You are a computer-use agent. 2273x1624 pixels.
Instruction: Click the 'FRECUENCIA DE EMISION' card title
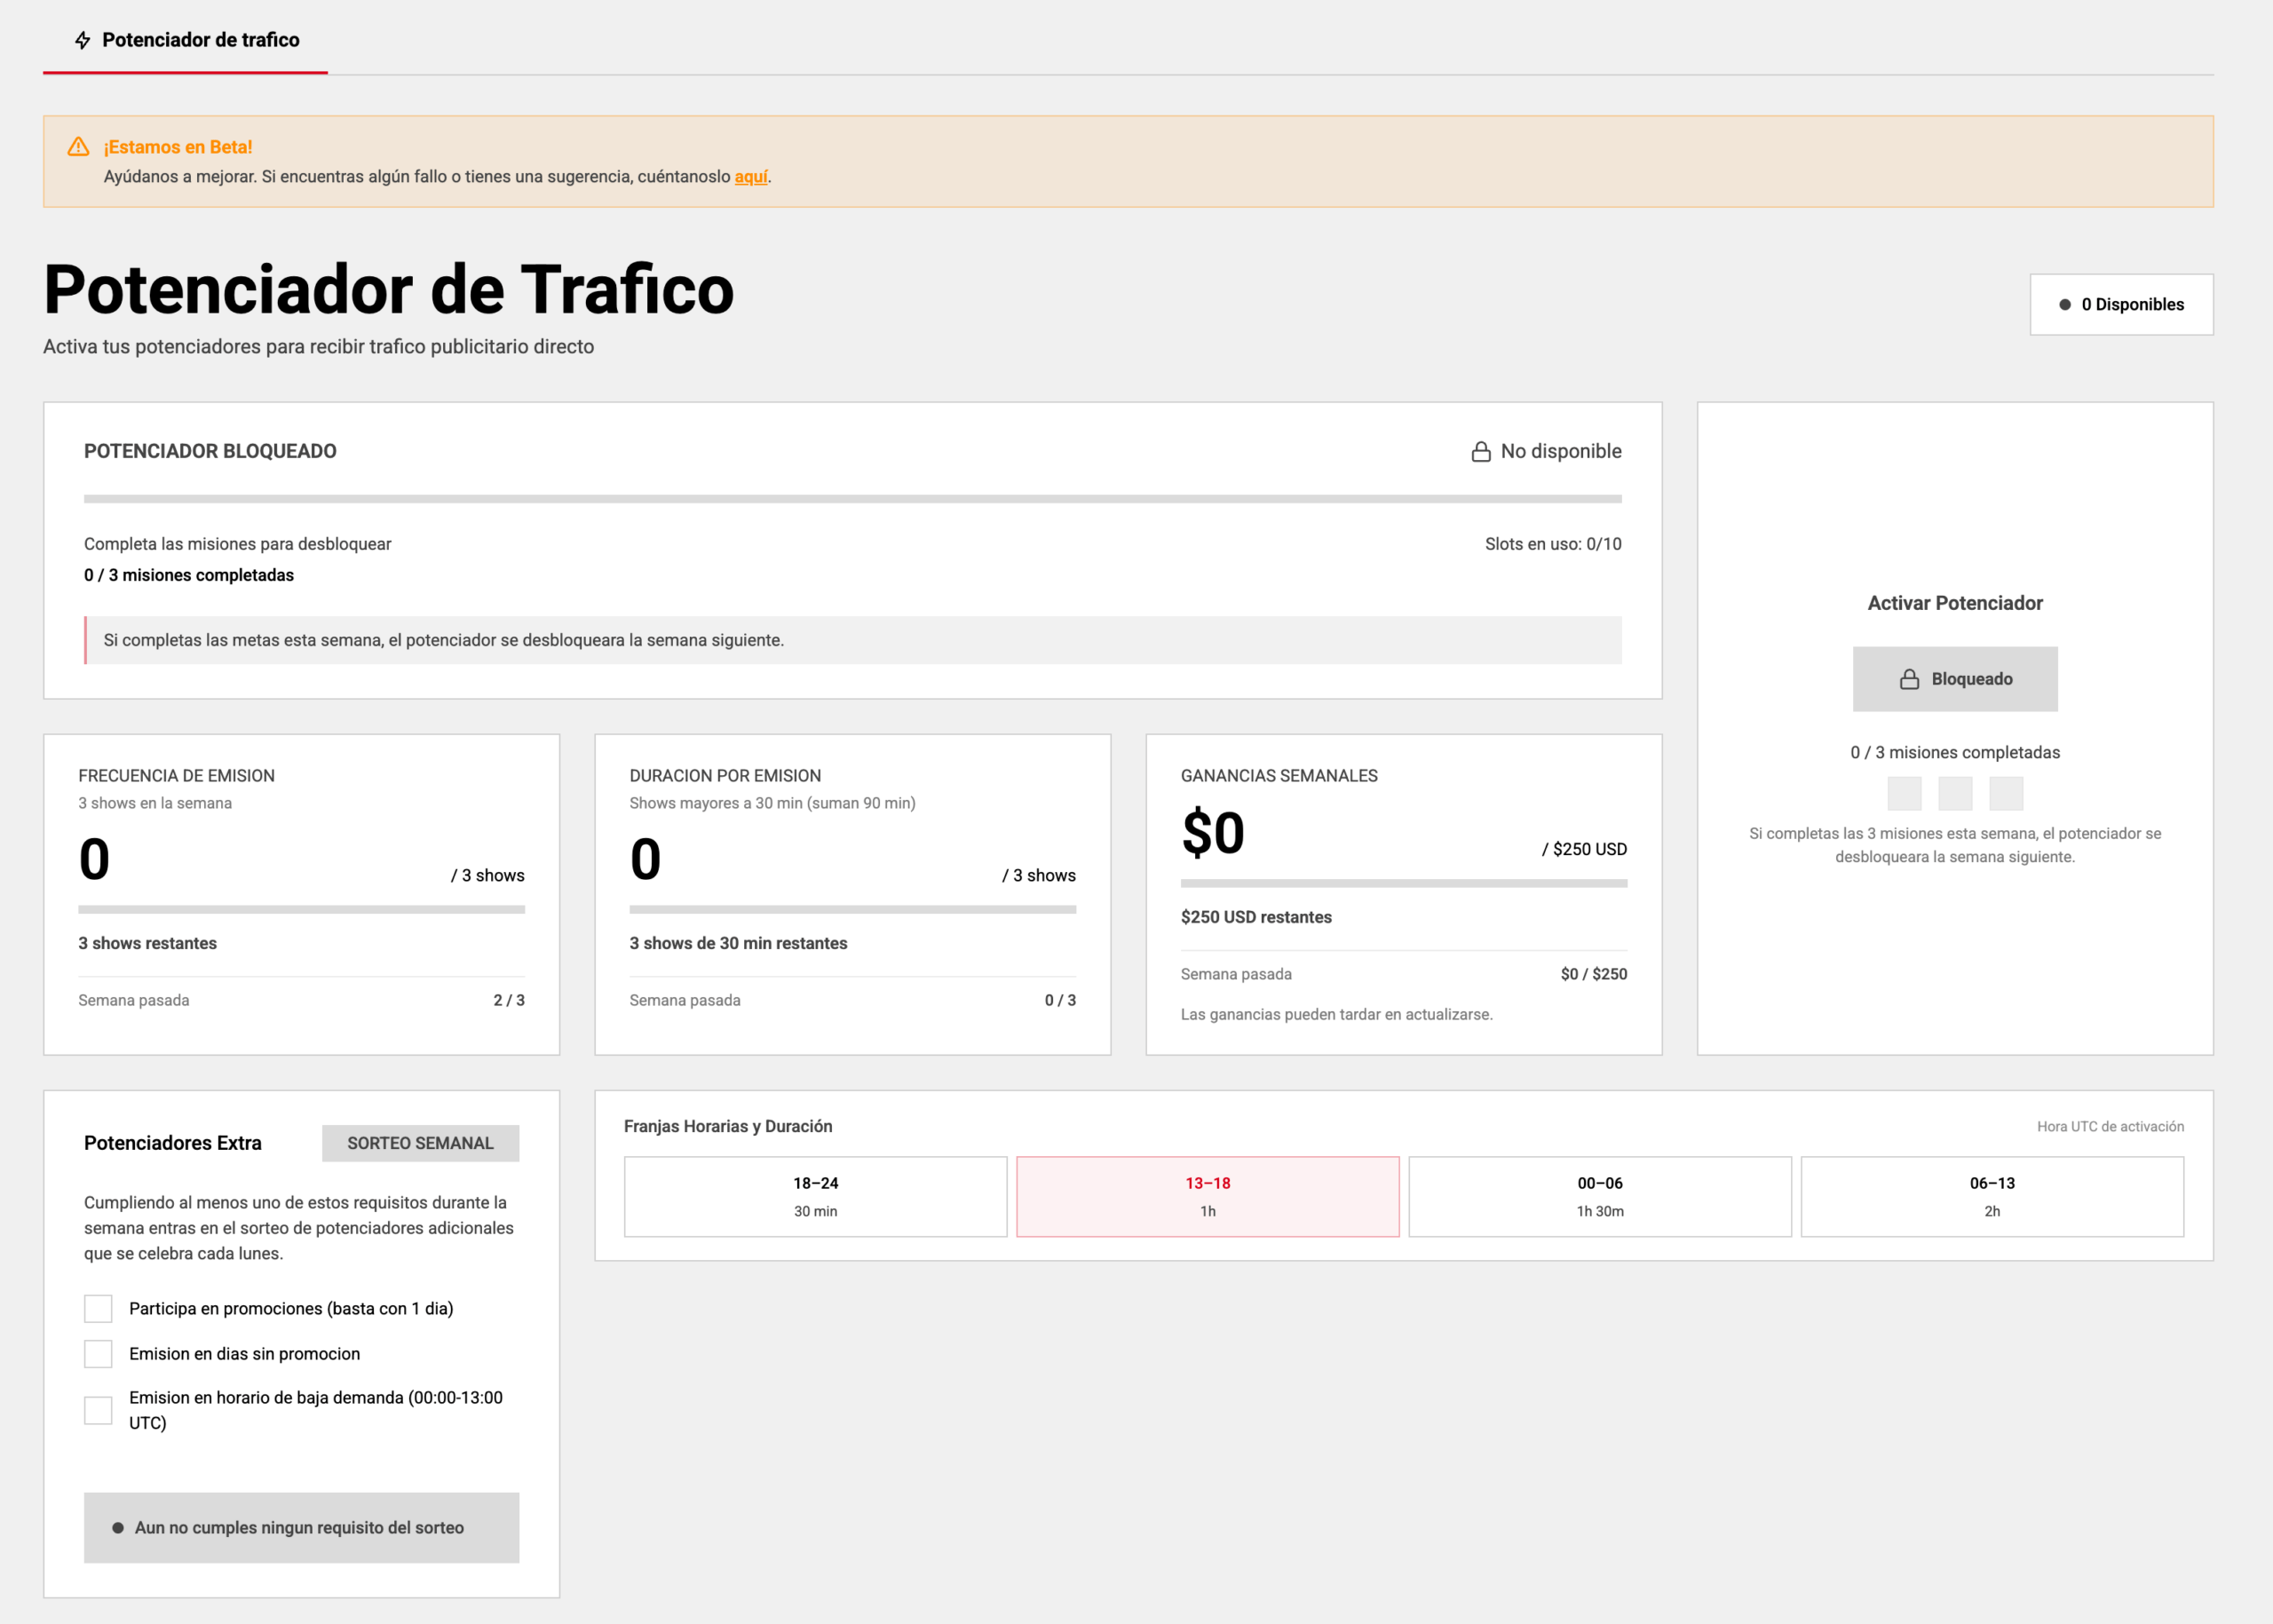click(176, 776)
